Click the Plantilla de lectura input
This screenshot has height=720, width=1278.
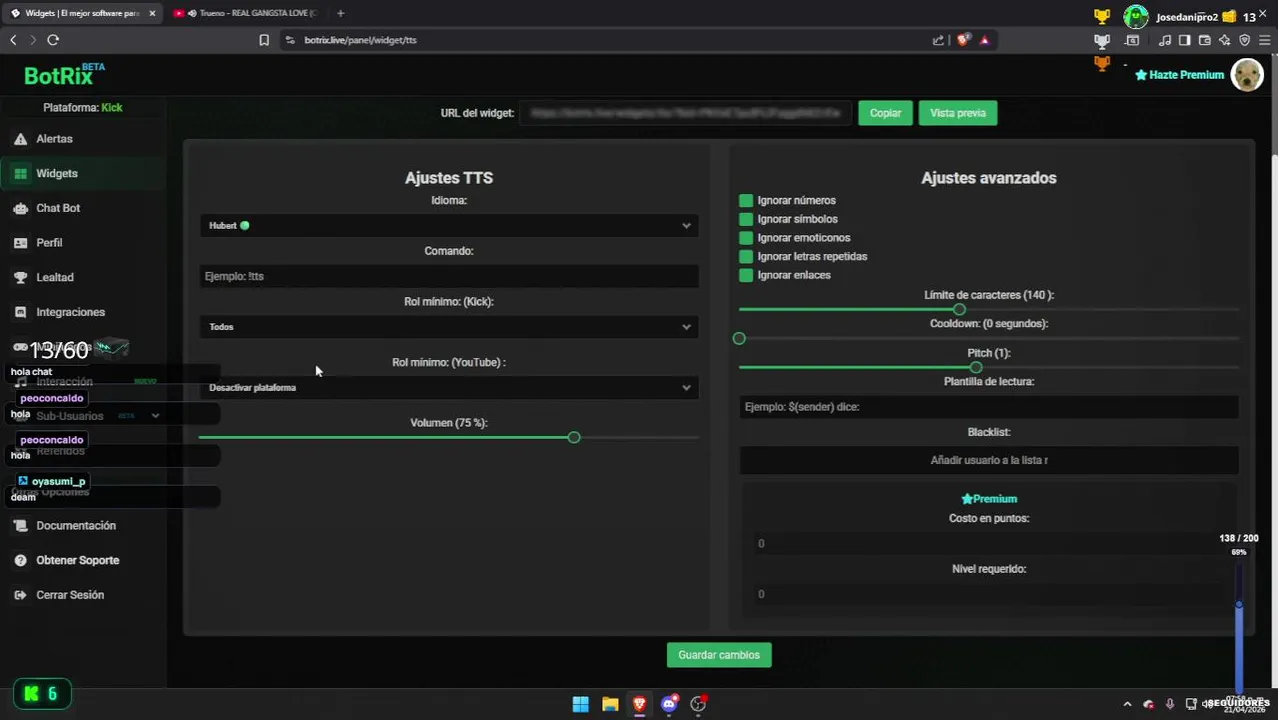click(989, 407)
